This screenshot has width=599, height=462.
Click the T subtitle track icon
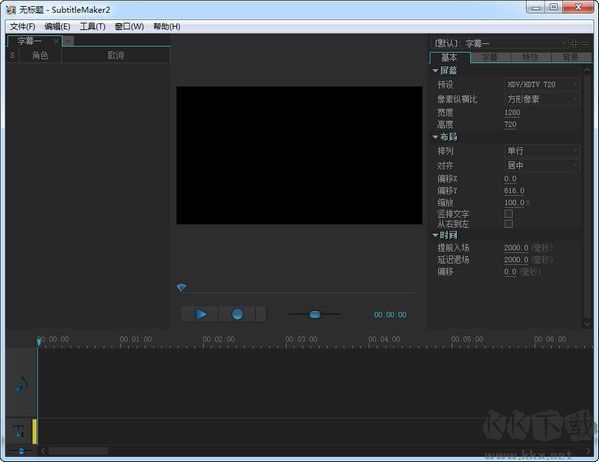click(19, 431)
